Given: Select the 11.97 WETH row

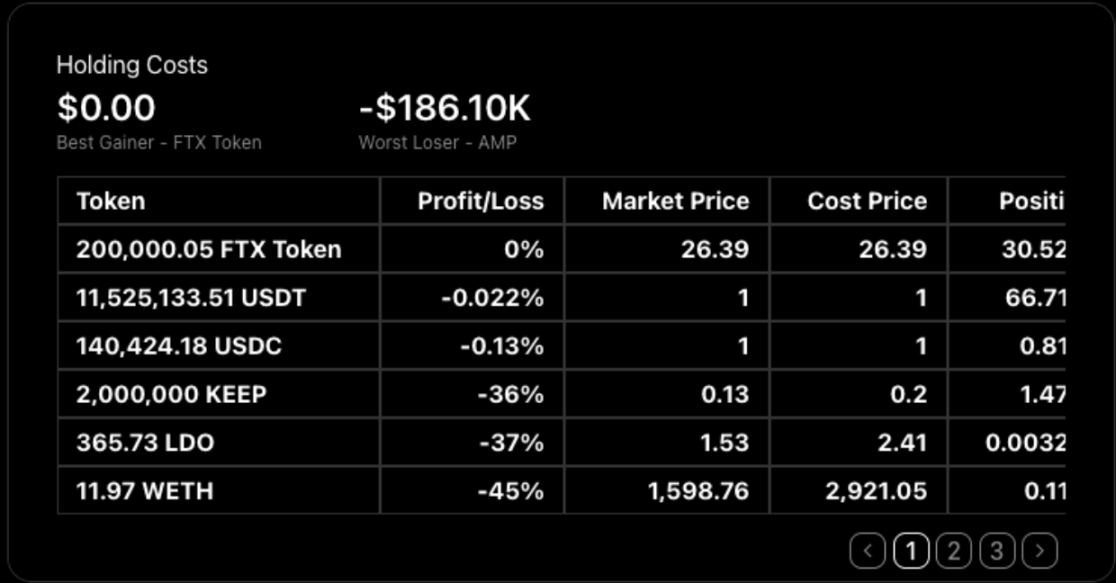Looking at the screenshot, I should 145,491.
